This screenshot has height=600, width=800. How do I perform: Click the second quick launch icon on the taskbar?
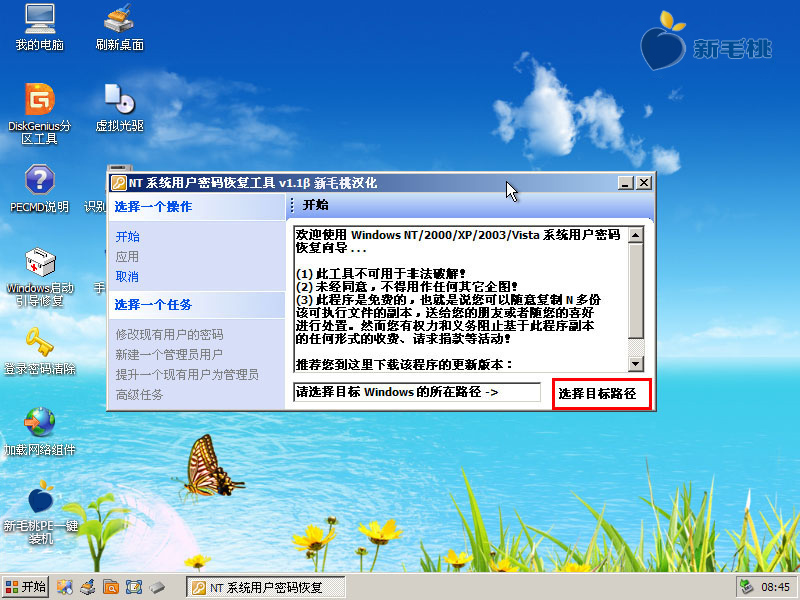[x=88, y=587]
